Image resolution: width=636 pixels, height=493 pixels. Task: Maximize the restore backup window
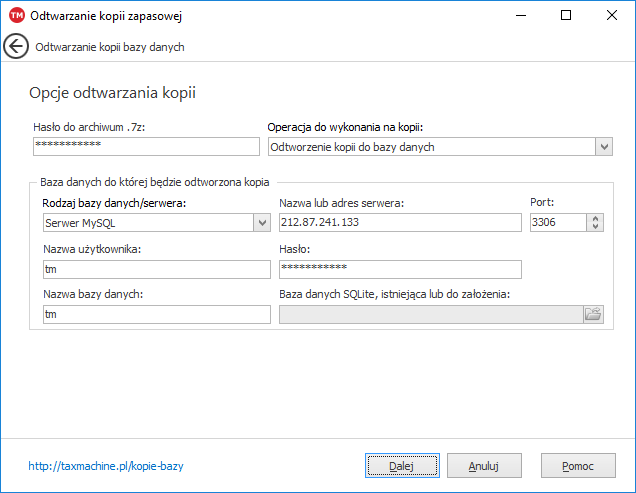point(566,16)
